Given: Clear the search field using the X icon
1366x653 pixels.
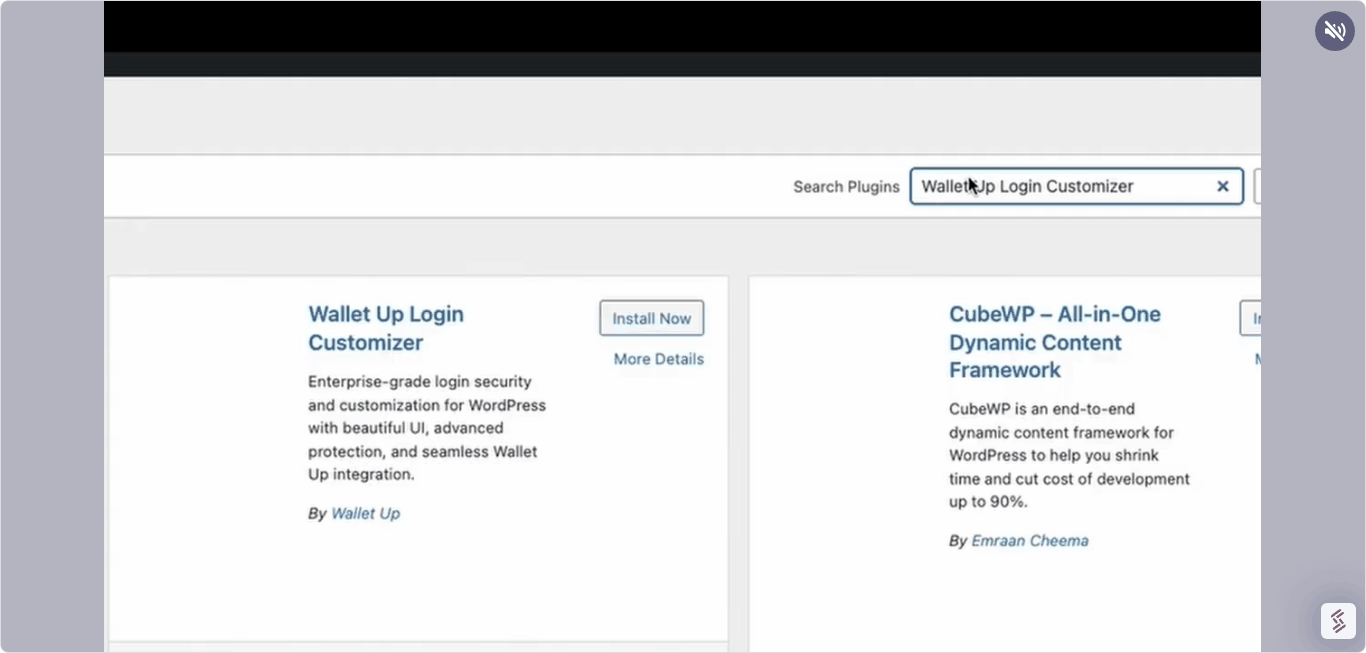Looking at the screenshot, I should [1222, 186].
